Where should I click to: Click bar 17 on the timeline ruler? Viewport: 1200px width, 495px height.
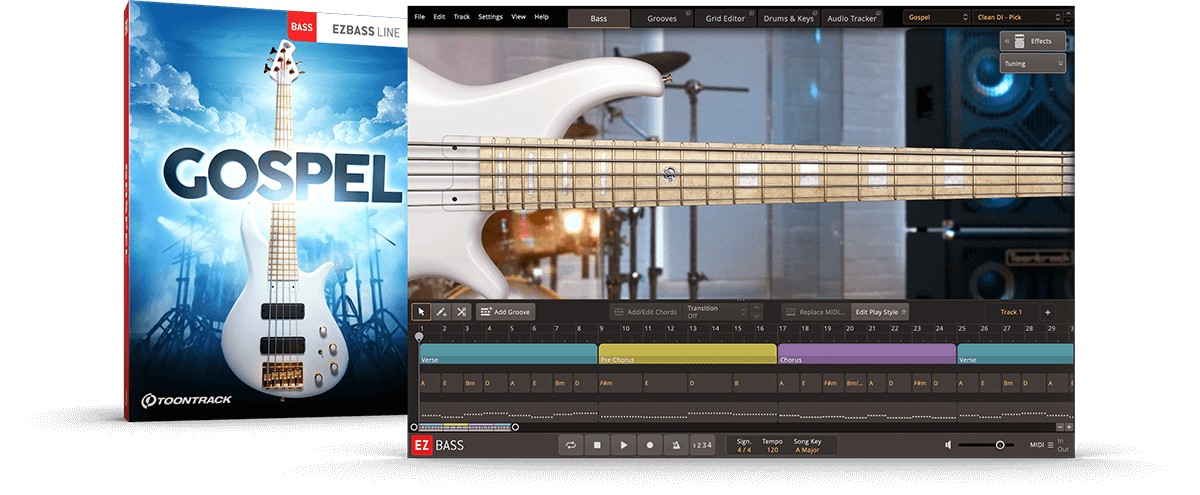coord(783,328)
